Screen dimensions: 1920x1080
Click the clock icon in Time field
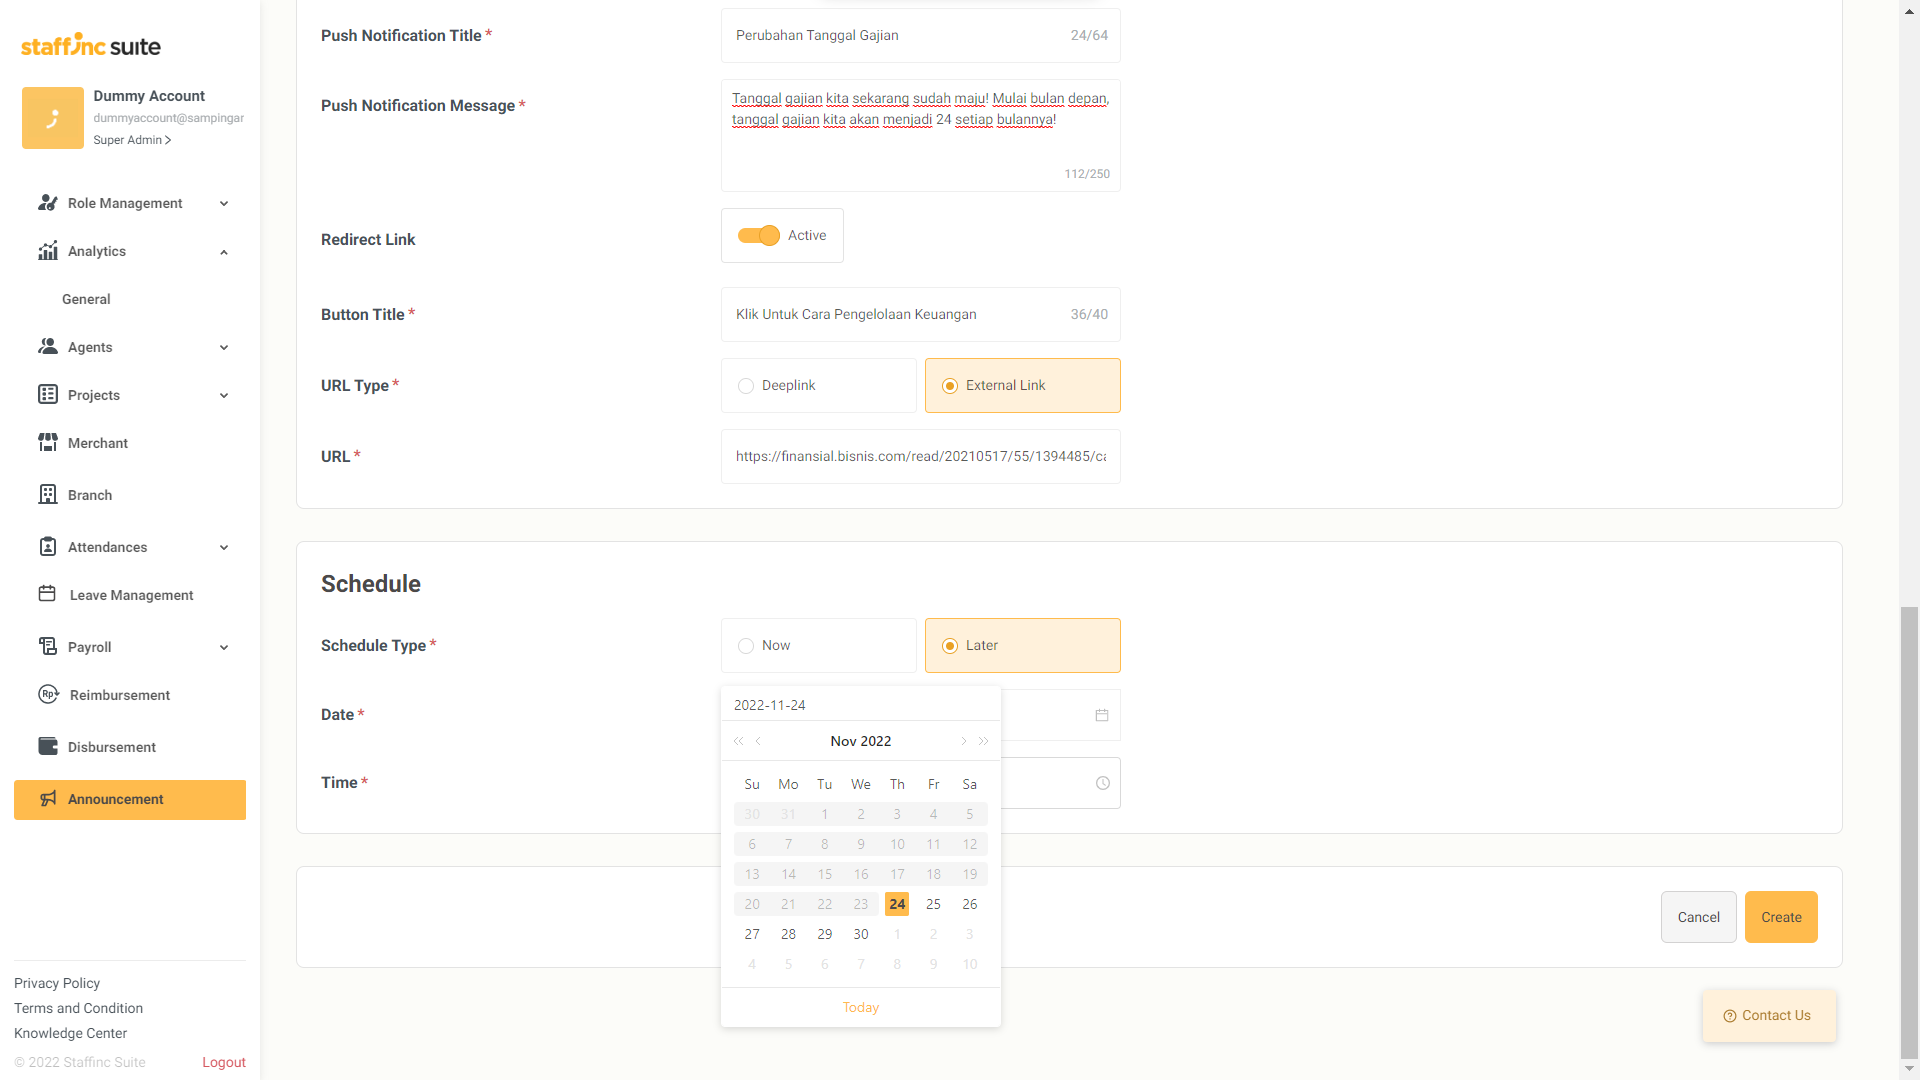(x=1102, y=783)
